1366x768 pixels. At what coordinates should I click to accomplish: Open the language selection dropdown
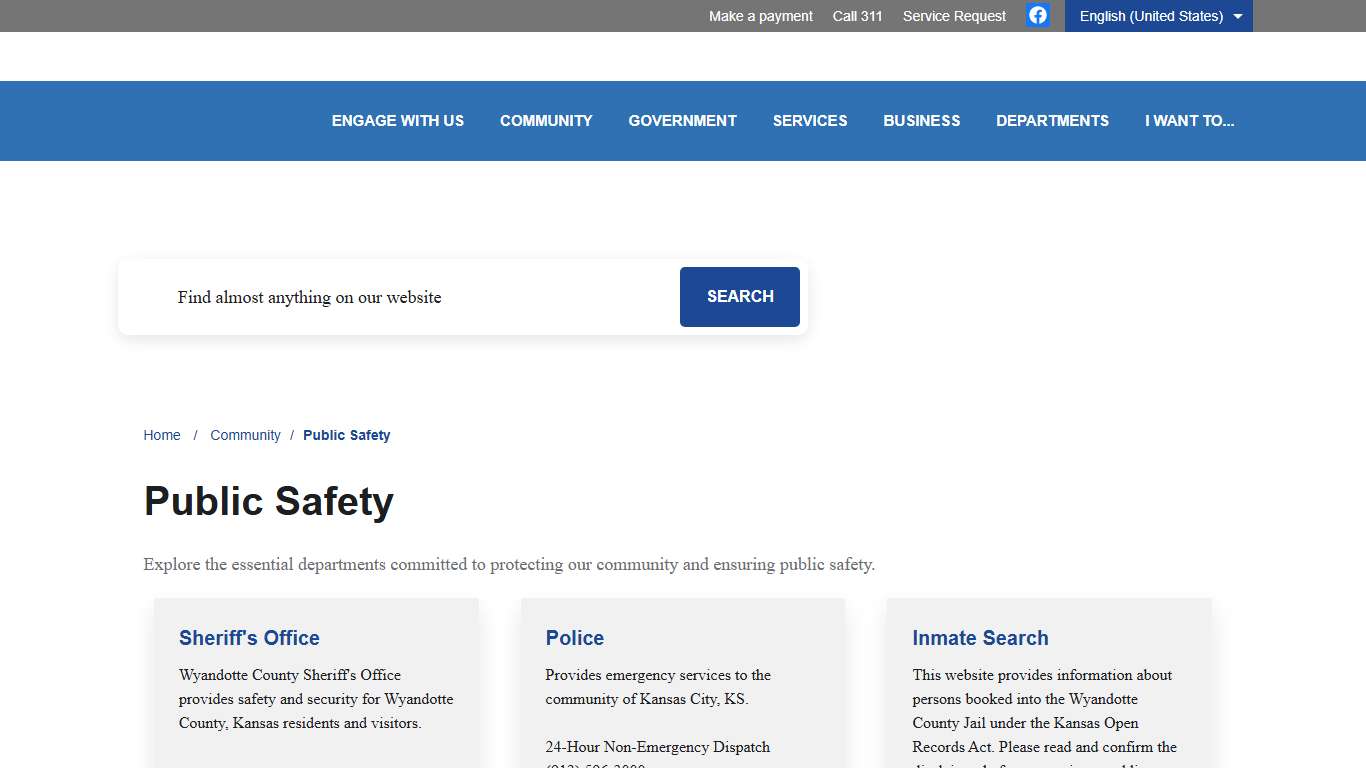click(x=1157, y=15)
